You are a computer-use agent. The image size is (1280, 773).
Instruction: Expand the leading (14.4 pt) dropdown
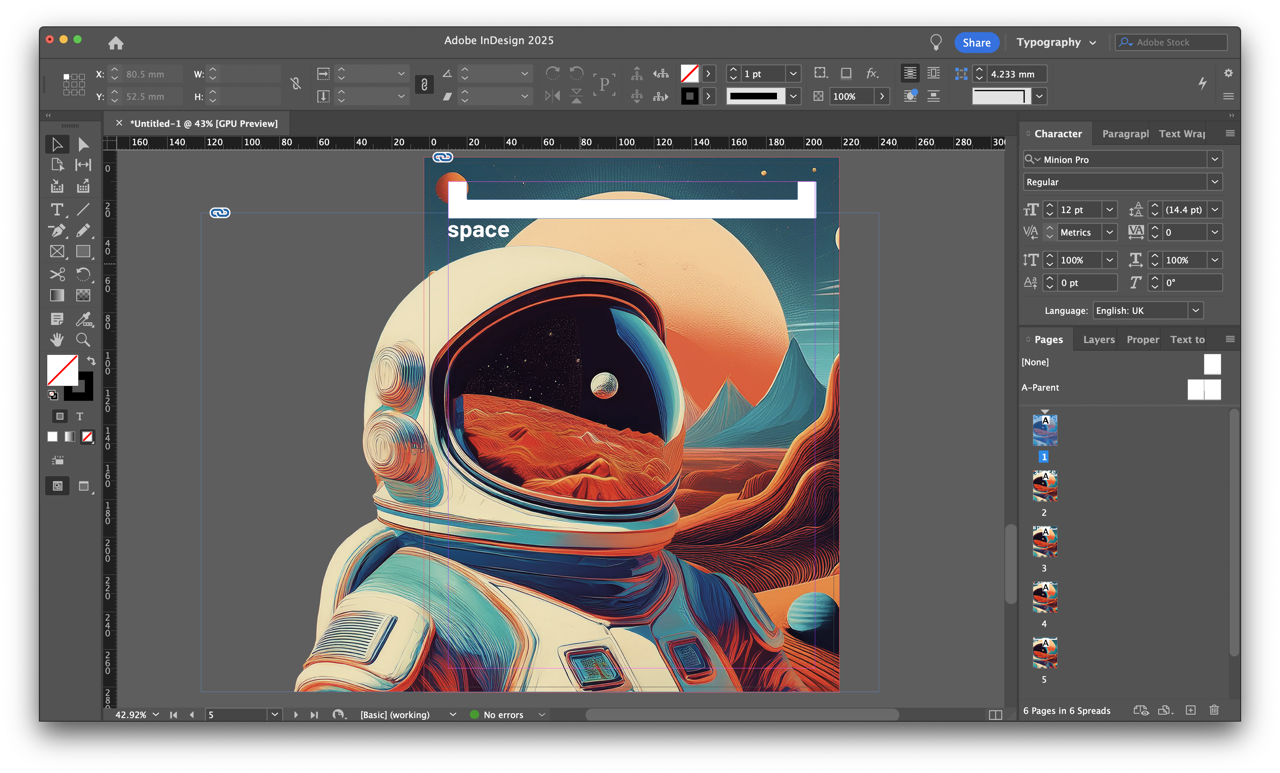point(1214,210)
